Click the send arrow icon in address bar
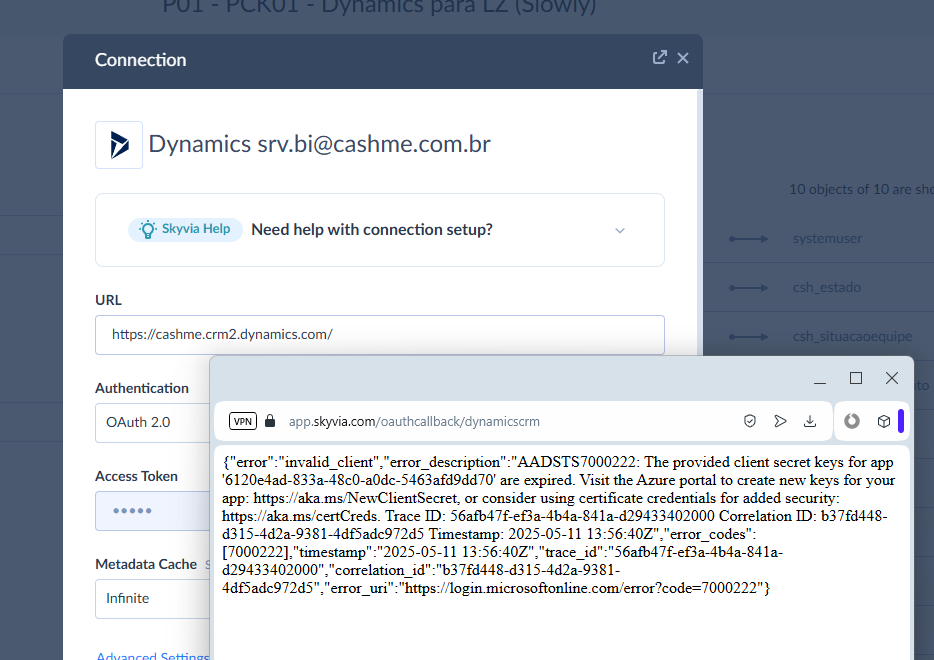Image resolution: width=934 pixels, height=660 pixels. (x=780, y=421)
